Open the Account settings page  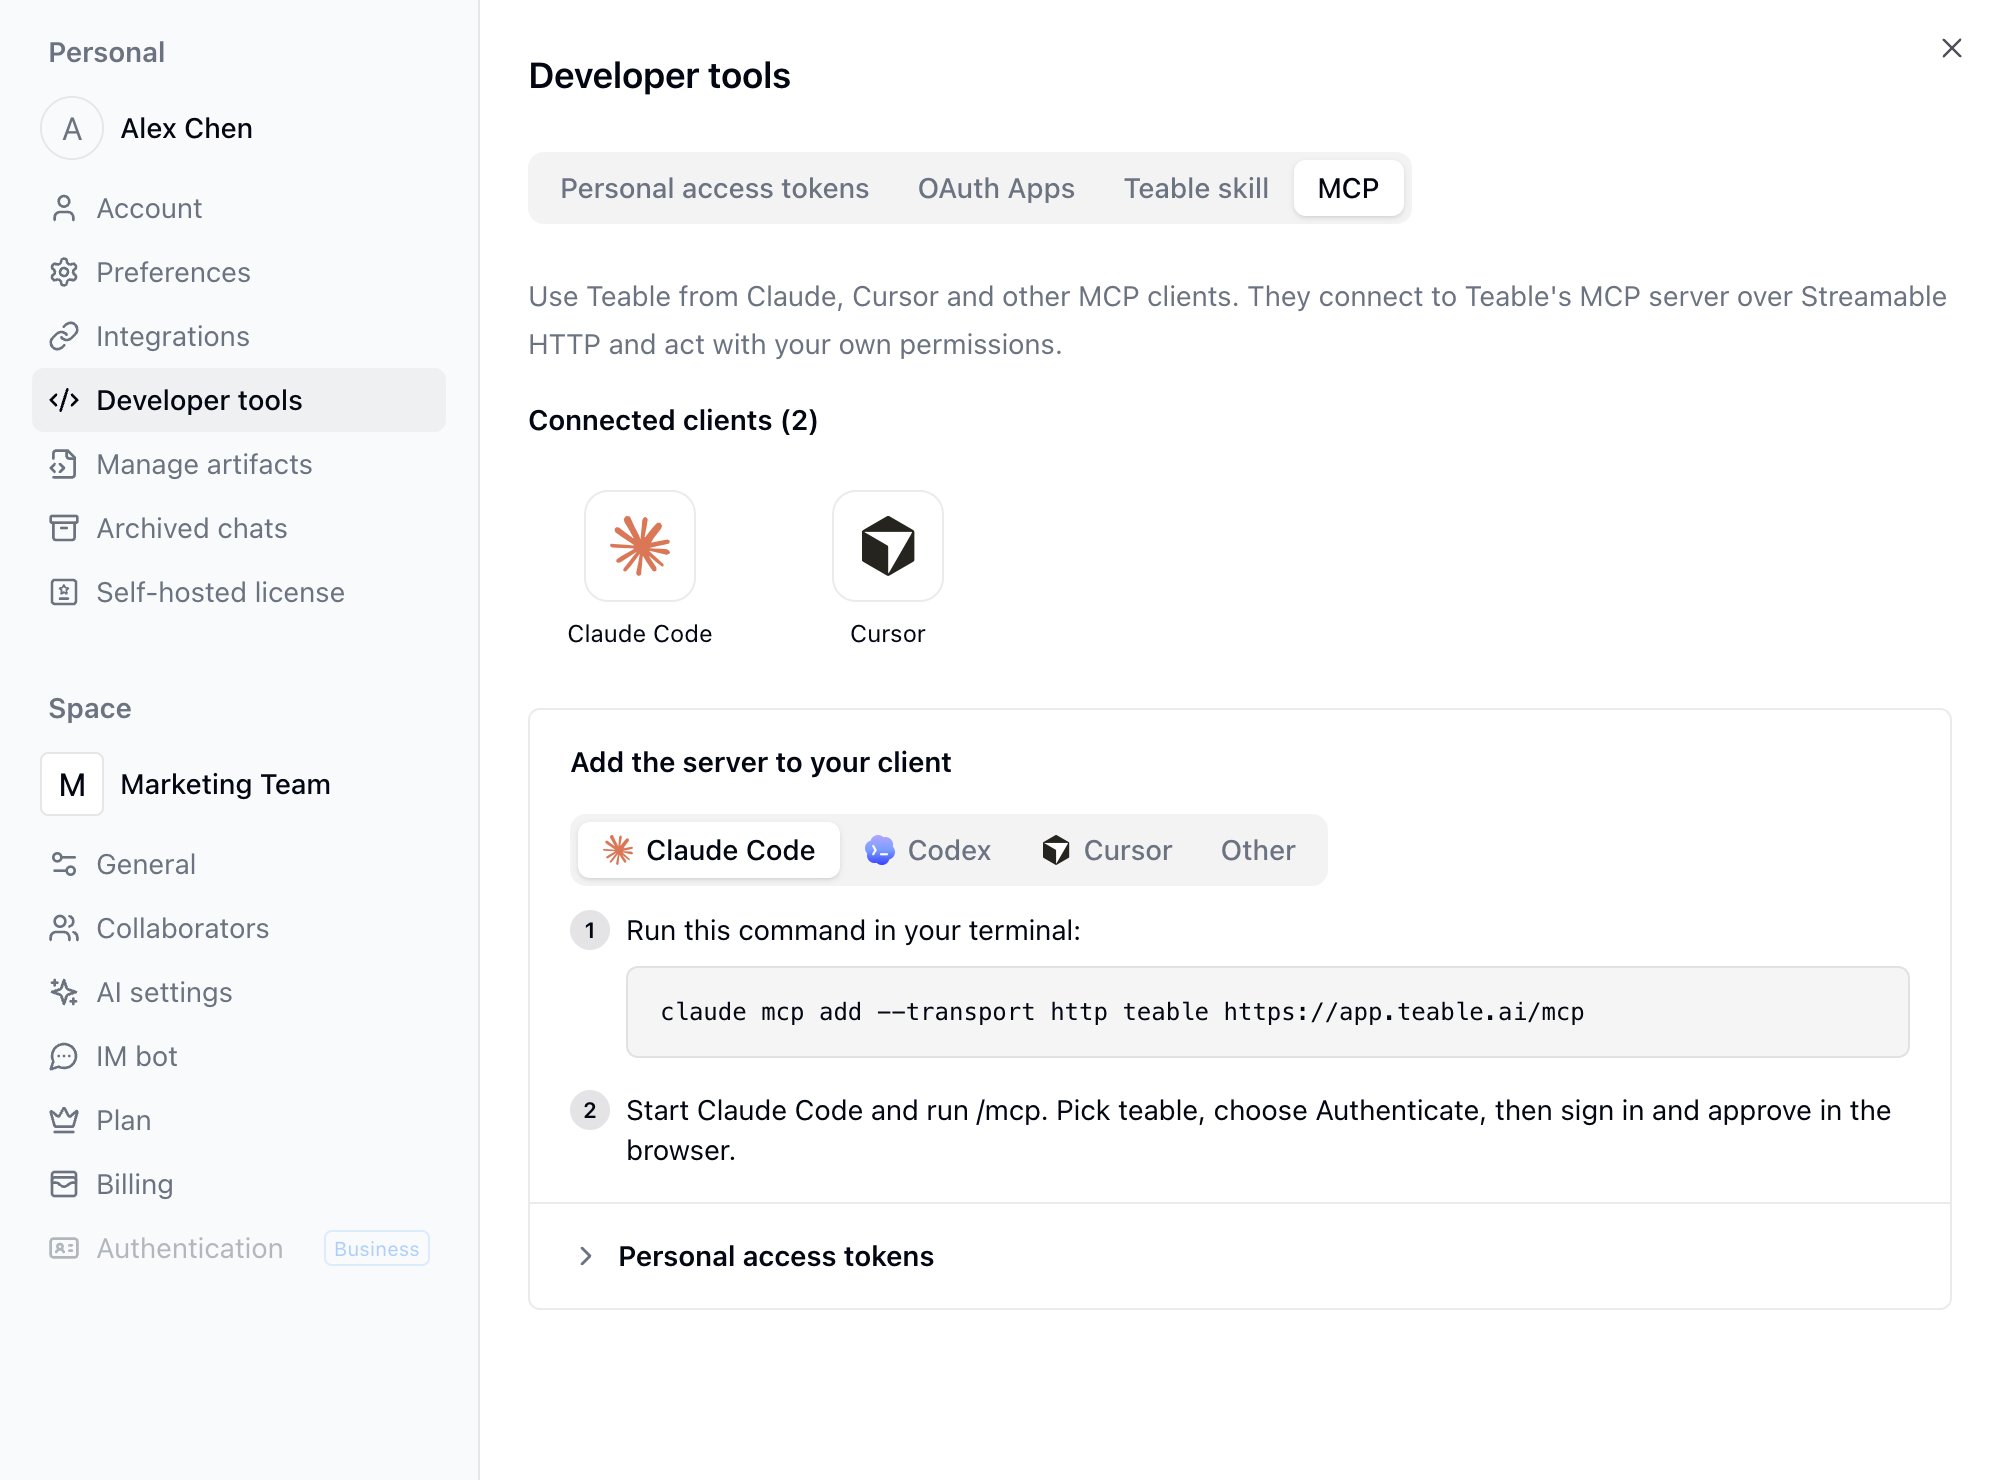pos(239,208)
